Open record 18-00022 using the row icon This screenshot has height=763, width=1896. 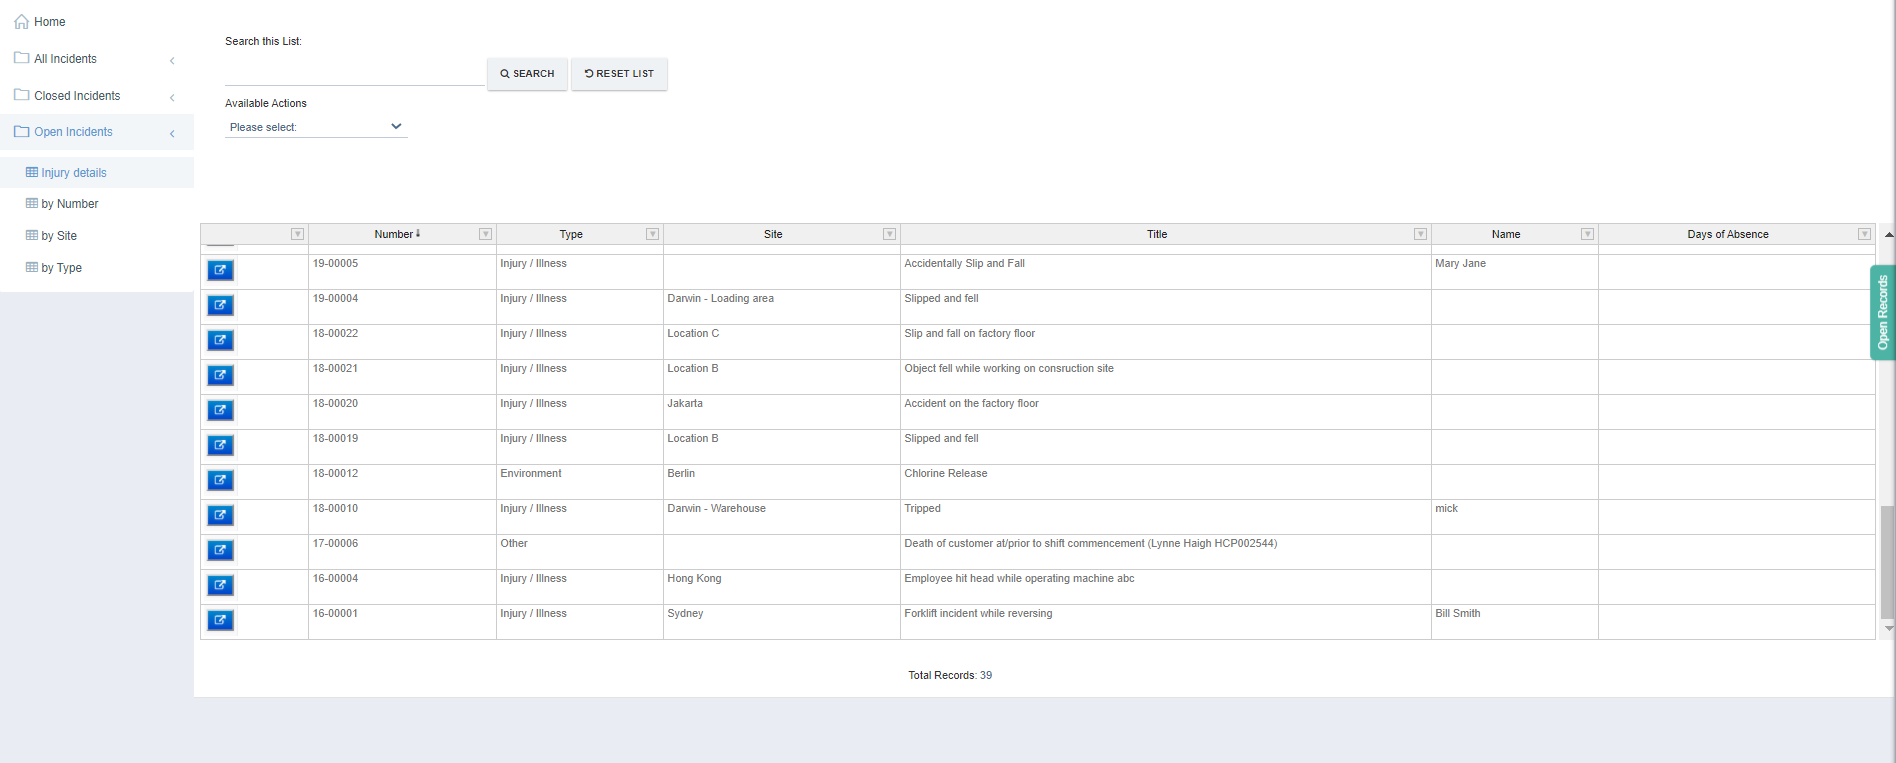[x=220, y=340]
